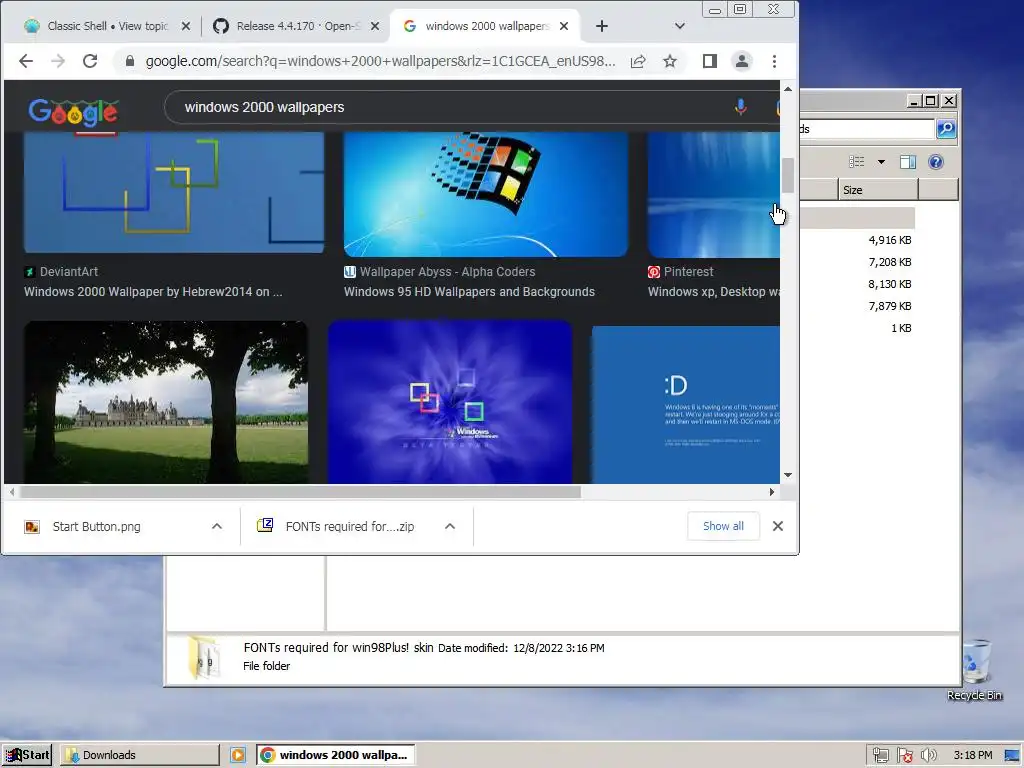Go forward in Chrome browser
1024x768 pixels.
point(58,61)
